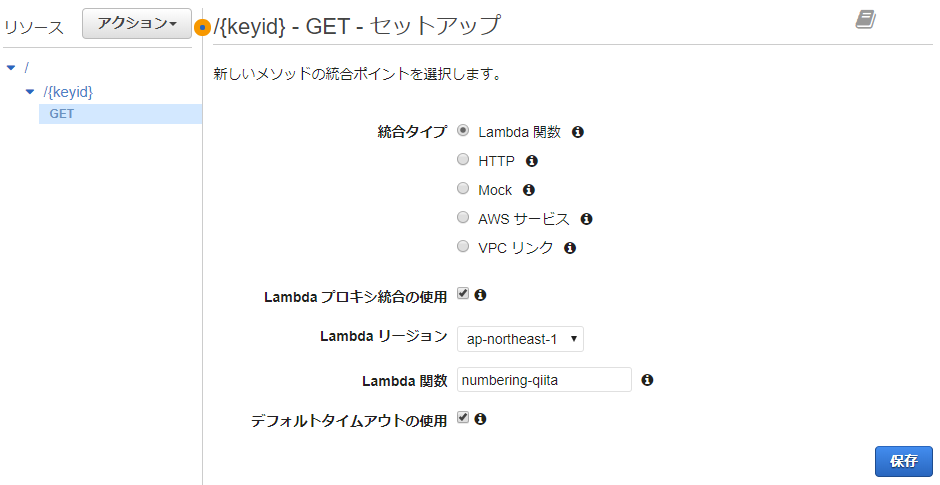Click the 保存 button
Screen dimensions: 940x485
click(903, 461)
